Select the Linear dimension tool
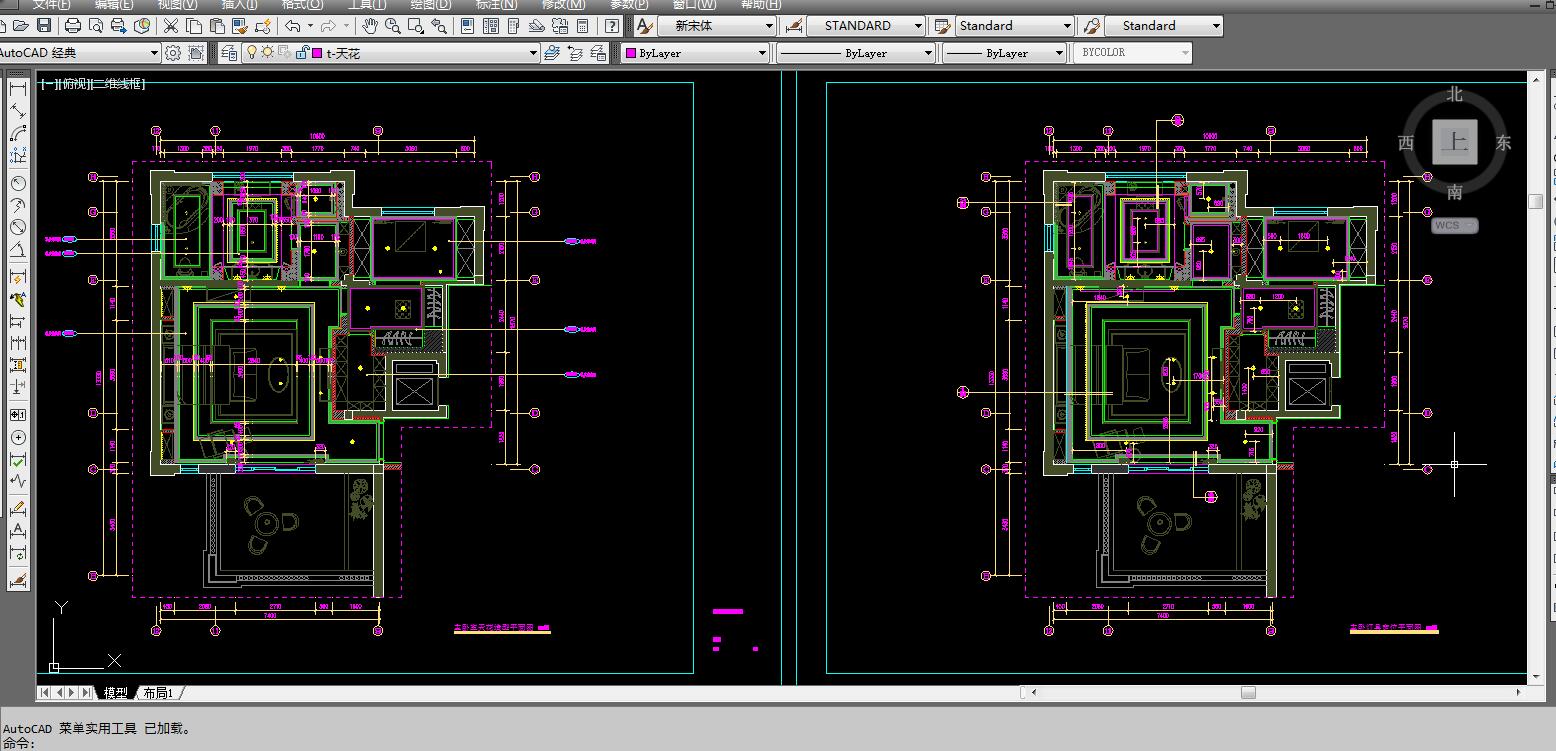The height and width of the screenshot is (751, 1556). pyautogui.click(x=18, y=89)
